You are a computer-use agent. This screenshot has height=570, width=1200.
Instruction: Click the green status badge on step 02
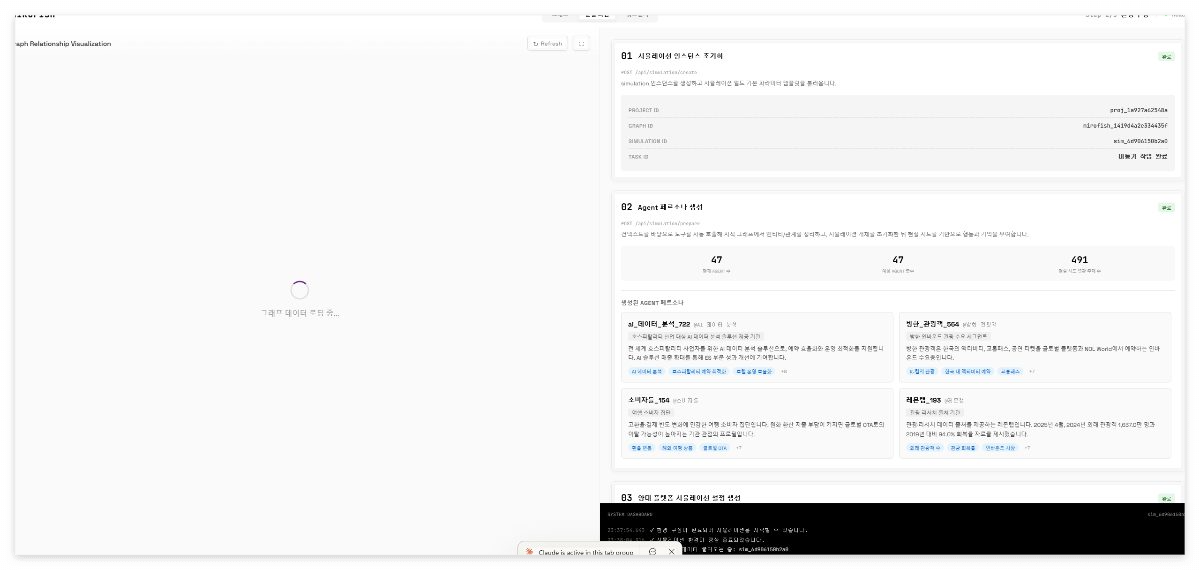pyautogui.click(x=1165, y=208)
